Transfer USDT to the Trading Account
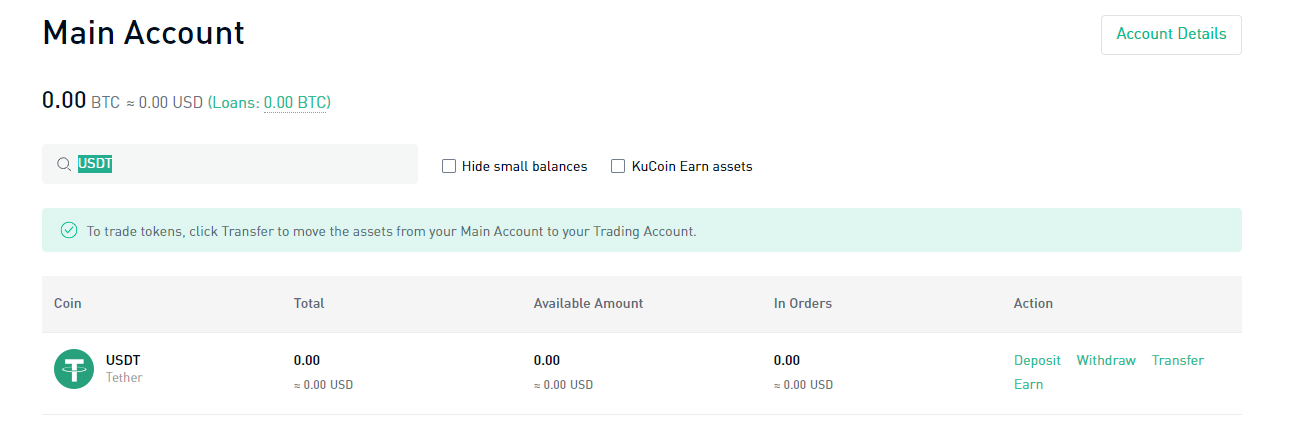The height and width of the screenshot is (434, 1302). tap(1177, 360)
